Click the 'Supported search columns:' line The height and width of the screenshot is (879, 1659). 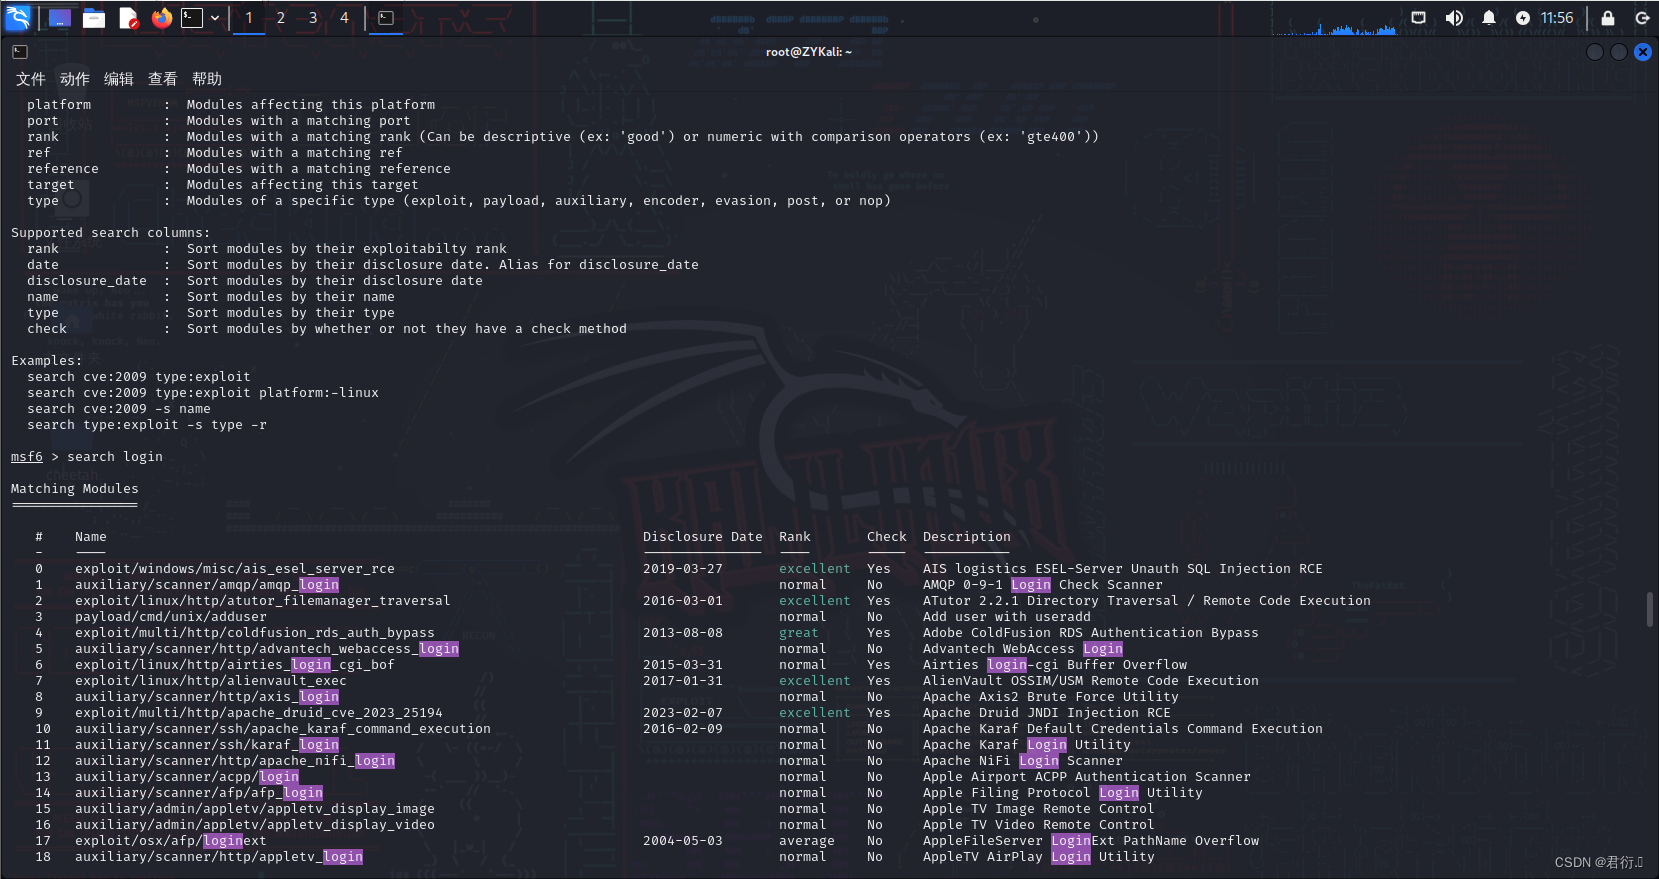pyautogui.click(x=111, y=233)
